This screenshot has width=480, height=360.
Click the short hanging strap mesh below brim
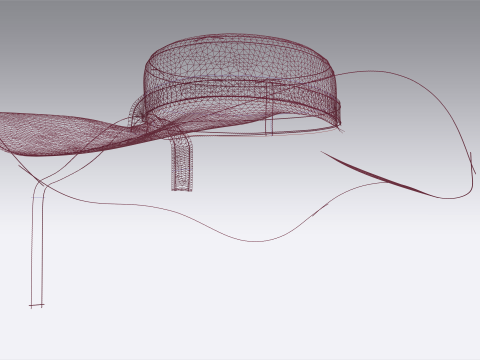[182, 163]
